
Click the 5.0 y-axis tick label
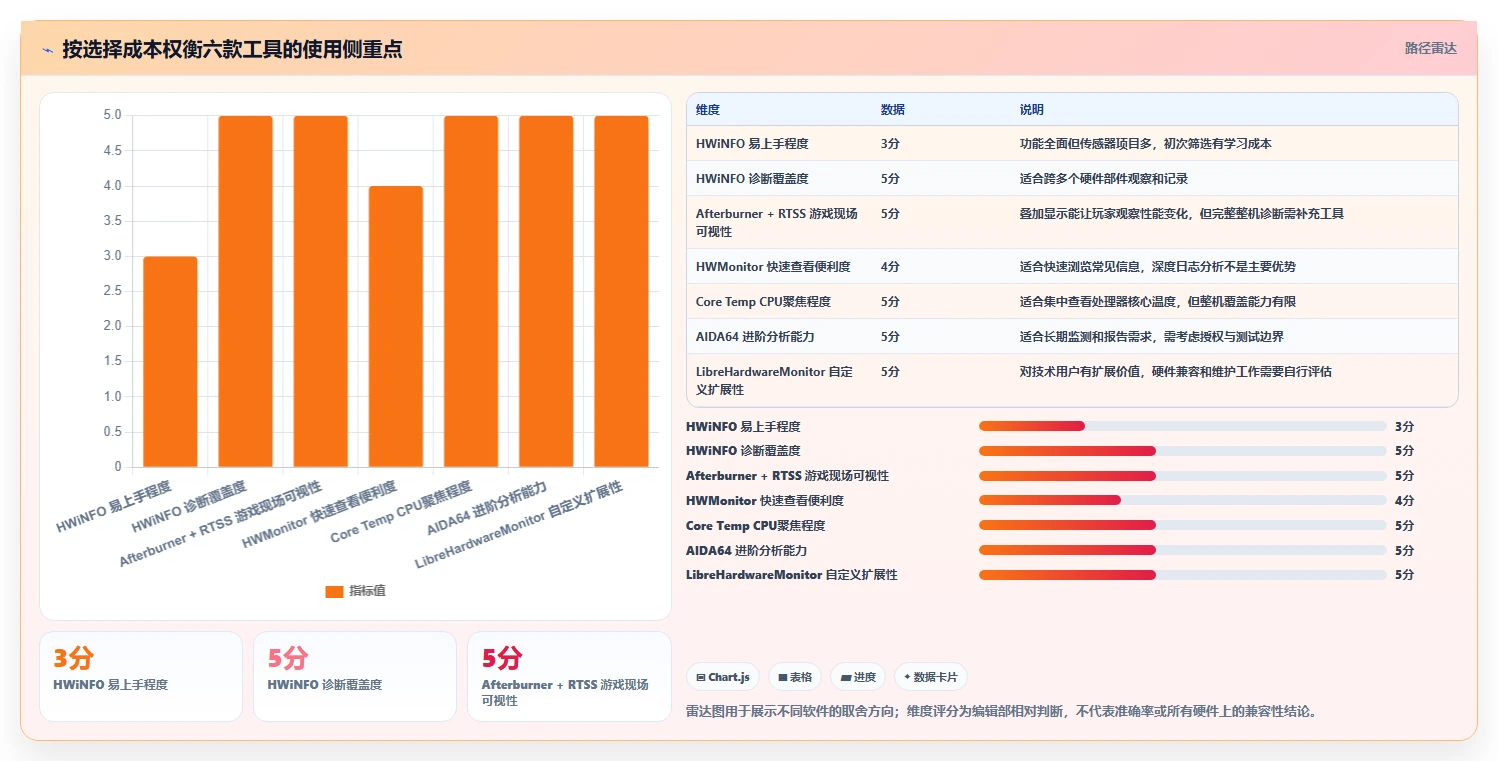pos(113,115)
